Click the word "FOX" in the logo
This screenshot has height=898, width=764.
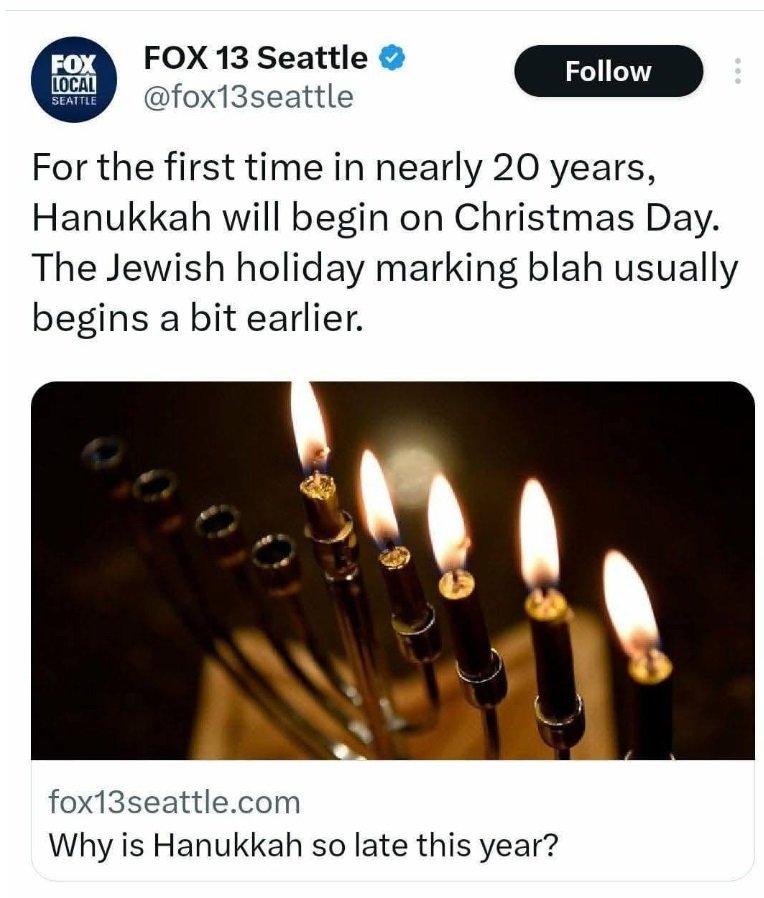click(x=75, y=62)
